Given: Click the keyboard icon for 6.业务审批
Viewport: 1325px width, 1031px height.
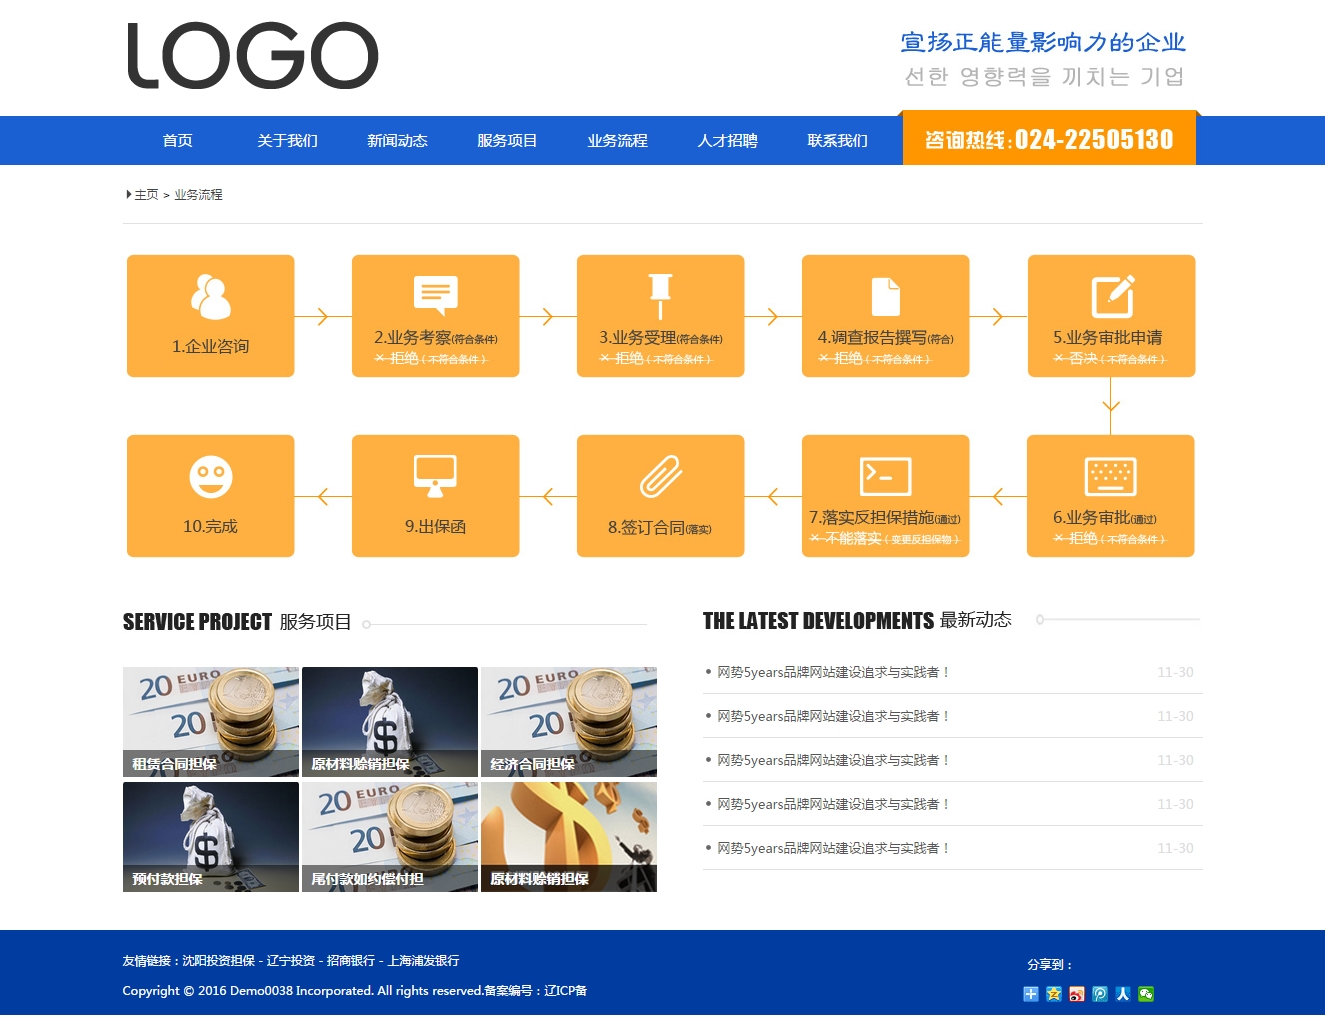Looking at the screenshot, I should tap(1110, 477).
